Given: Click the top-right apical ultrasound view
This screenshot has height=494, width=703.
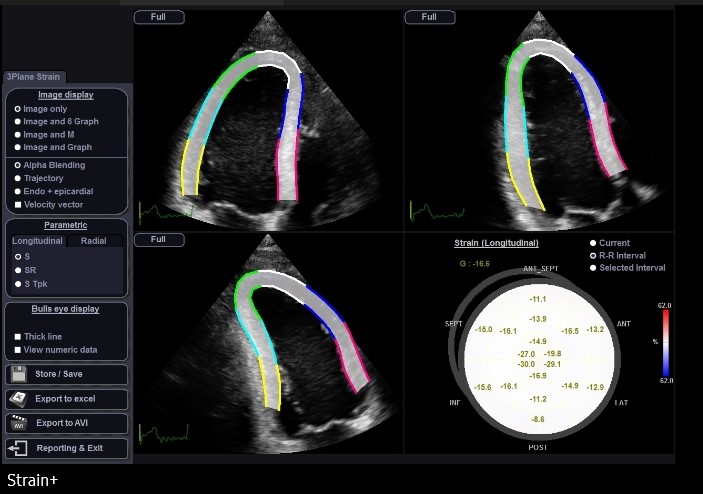Looking at the screenshot, I should (x=539, y=120).
